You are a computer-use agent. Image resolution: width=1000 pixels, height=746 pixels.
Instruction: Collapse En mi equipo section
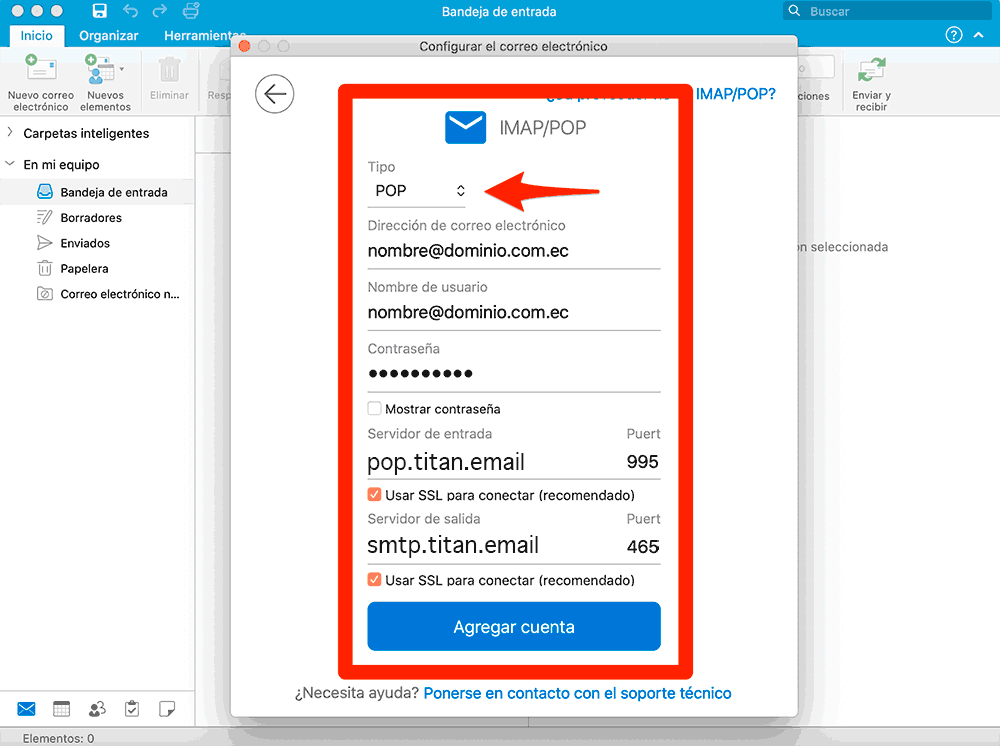click(x=10, y=164)
